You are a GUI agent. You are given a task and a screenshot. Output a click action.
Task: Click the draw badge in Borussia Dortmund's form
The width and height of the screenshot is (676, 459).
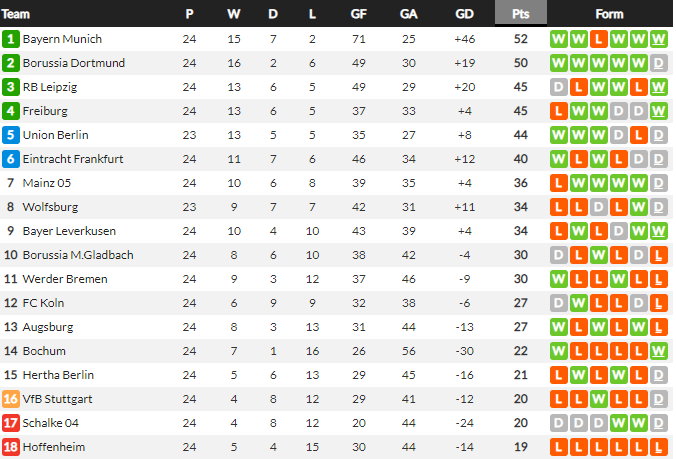[x=658, y=63]
